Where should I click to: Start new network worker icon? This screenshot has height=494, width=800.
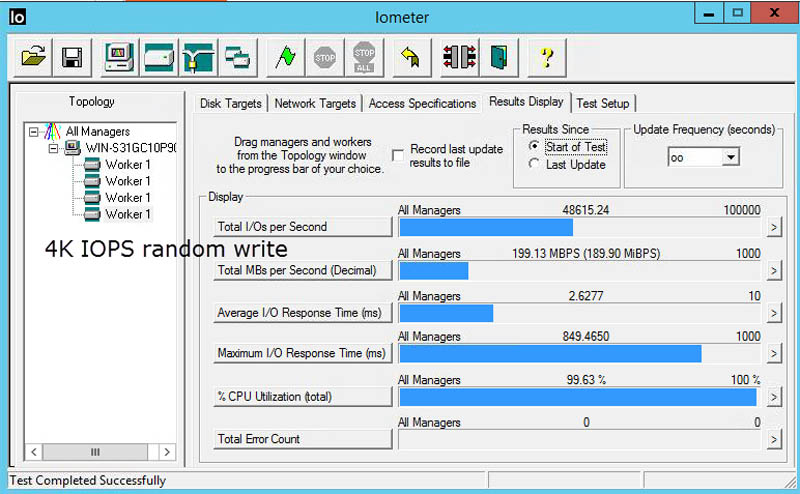(x=198, y=57)
